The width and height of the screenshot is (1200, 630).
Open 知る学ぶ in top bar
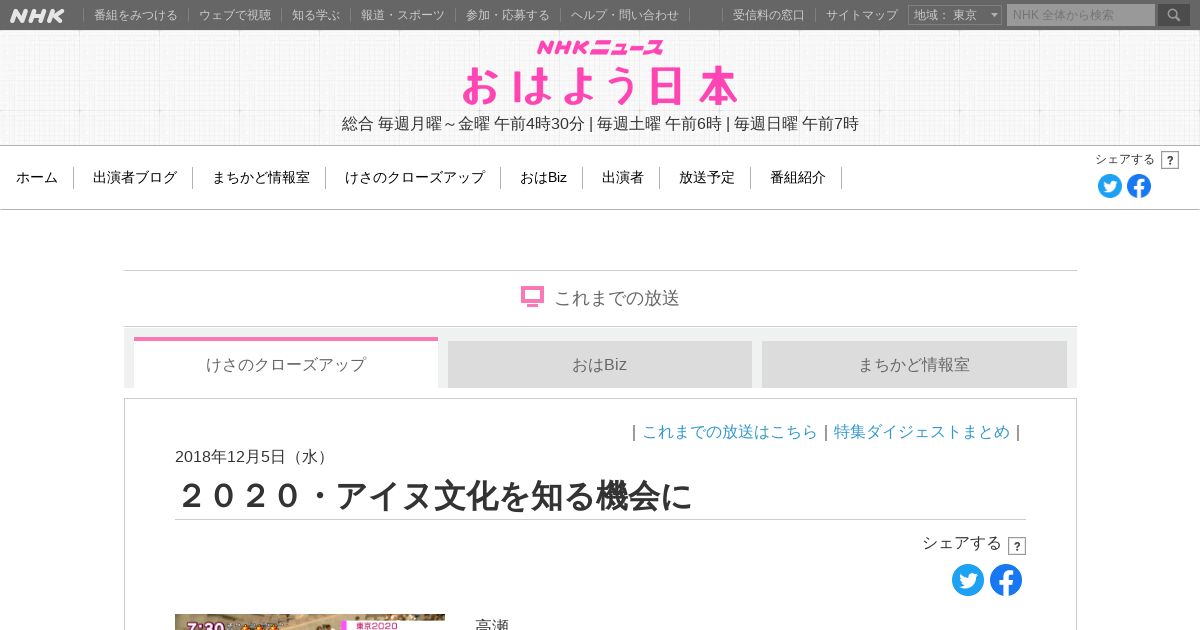point(316,15)
